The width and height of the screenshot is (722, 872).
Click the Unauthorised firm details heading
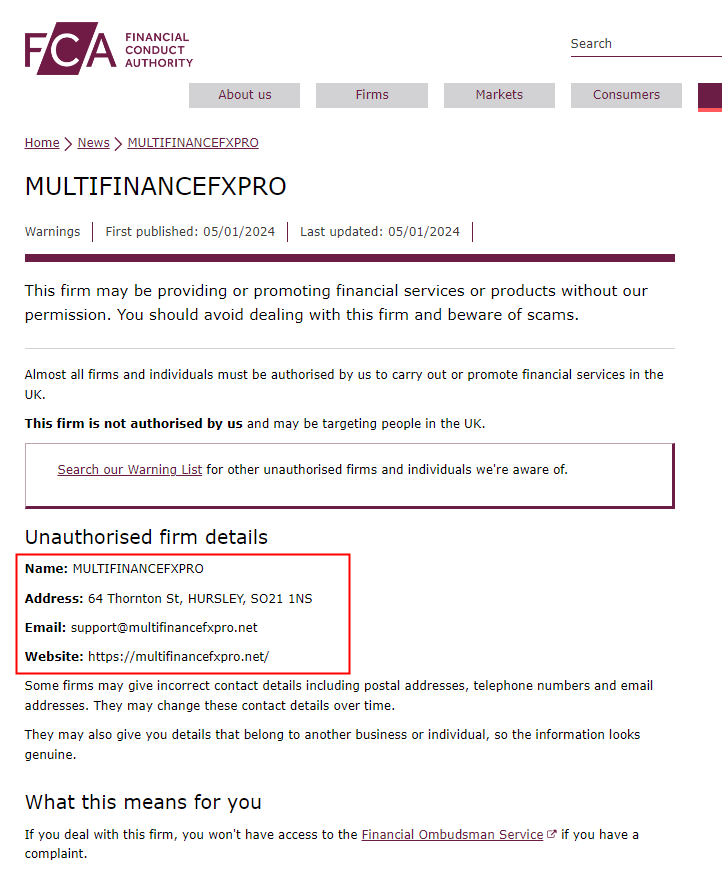click(x=146, y=537)
